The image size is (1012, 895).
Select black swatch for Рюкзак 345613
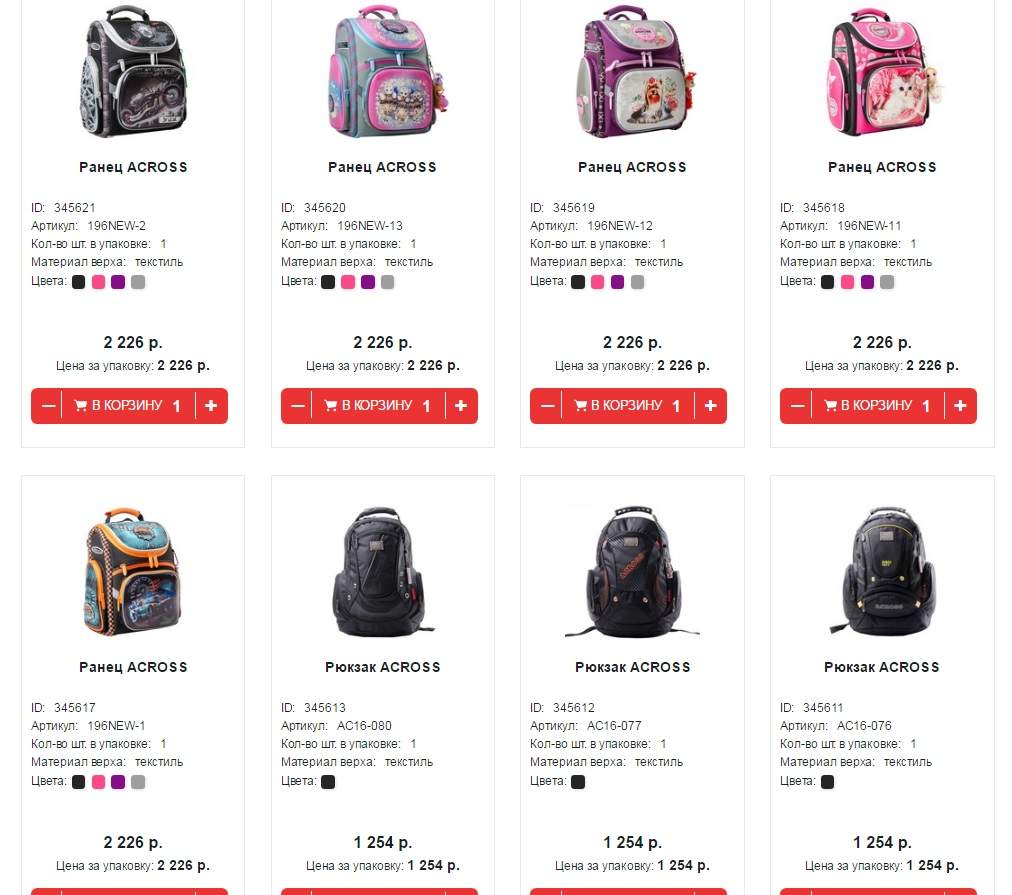328,782
